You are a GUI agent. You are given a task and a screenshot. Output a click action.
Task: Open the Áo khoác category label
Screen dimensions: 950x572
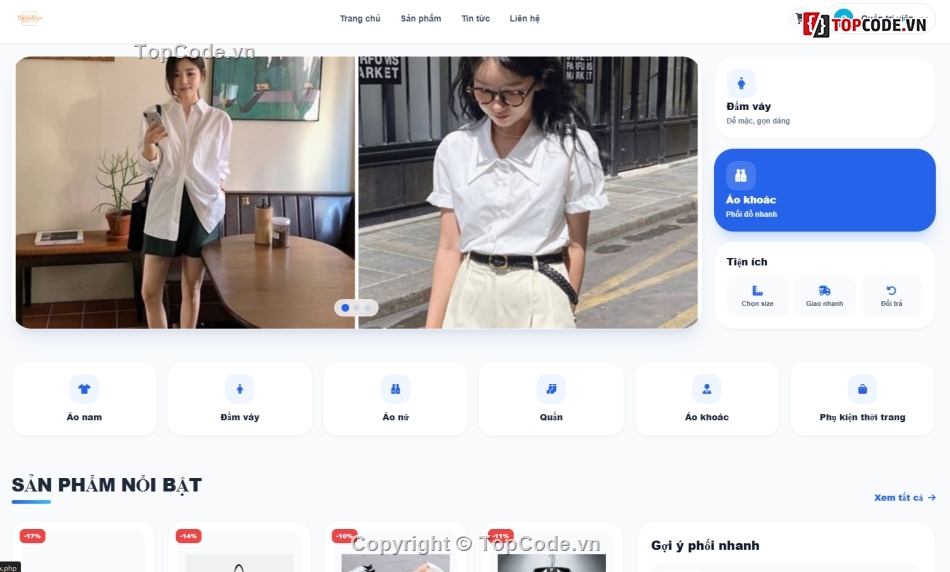coord(706,417)
